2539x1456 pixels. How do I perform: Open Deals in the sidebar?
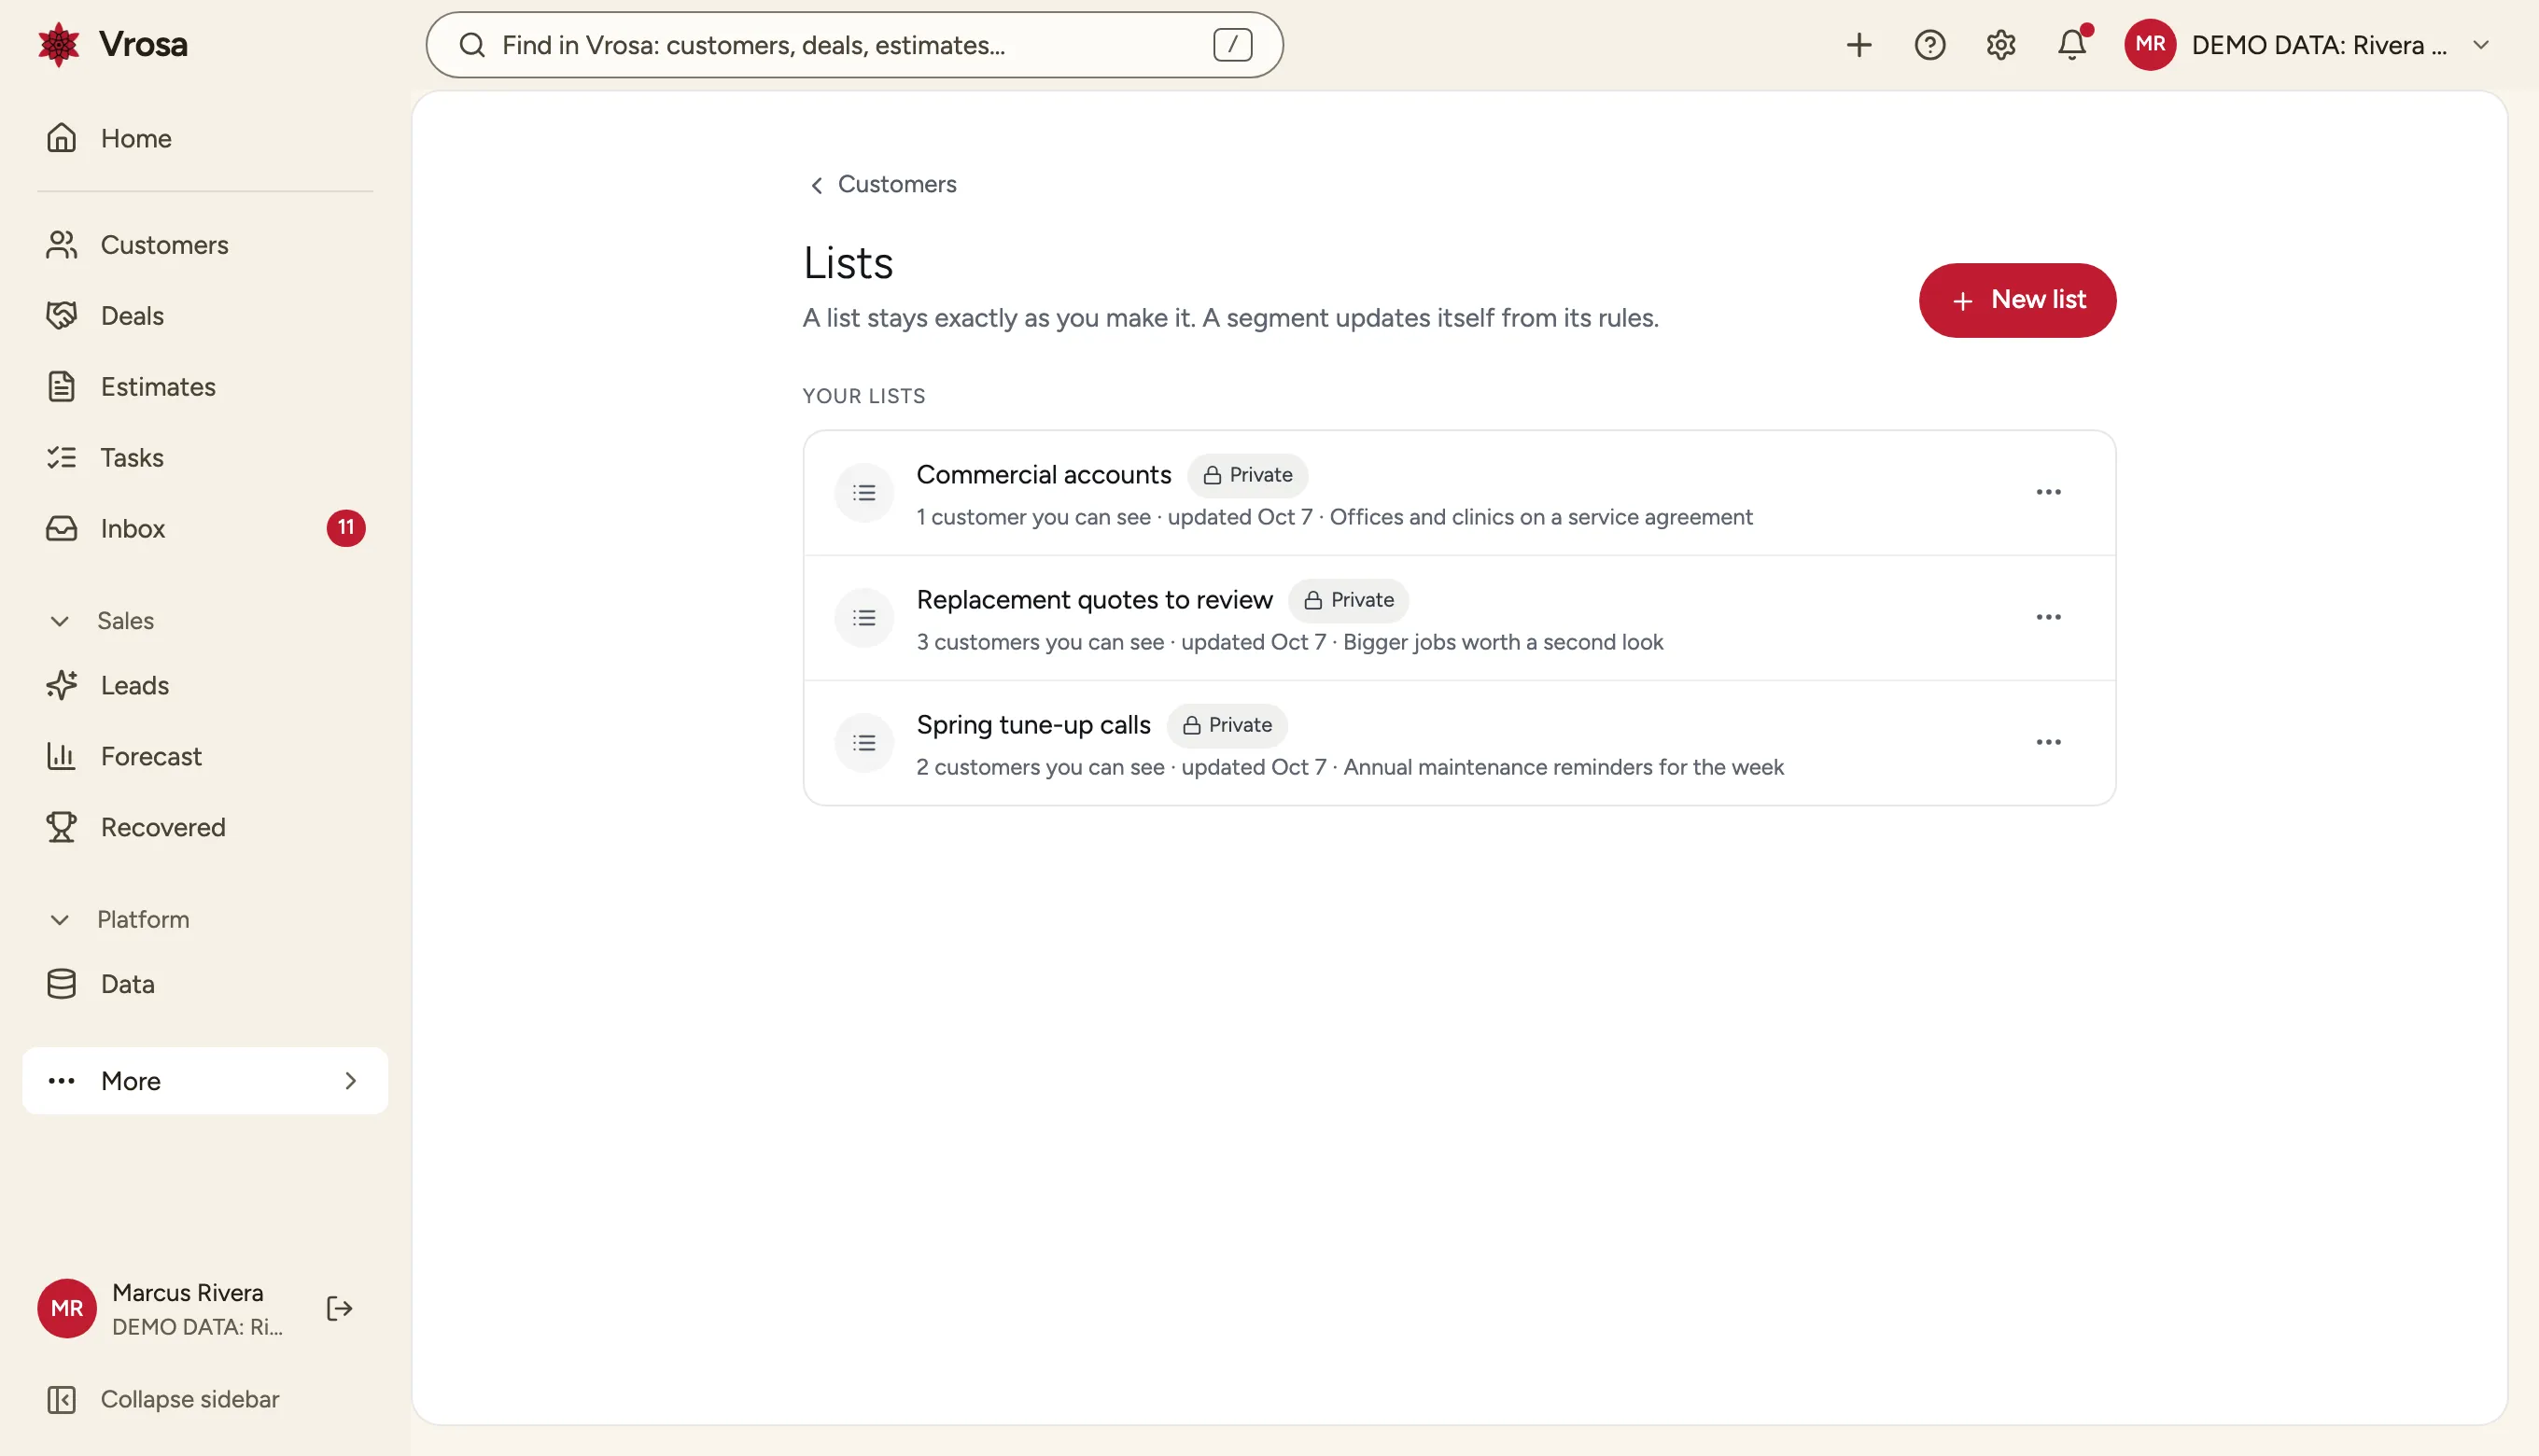pos(205,316)
